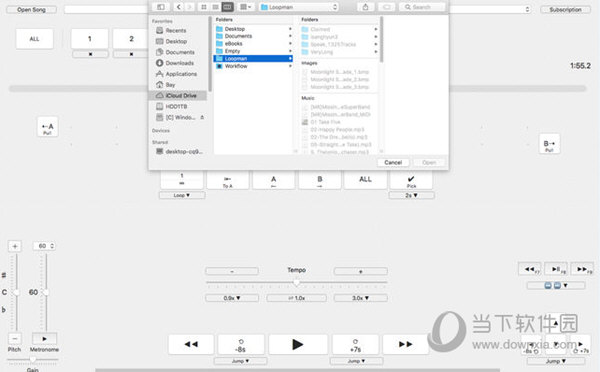Click the small rewind F7 button
The width and height of the screenshot is (600, 372).
530,269
